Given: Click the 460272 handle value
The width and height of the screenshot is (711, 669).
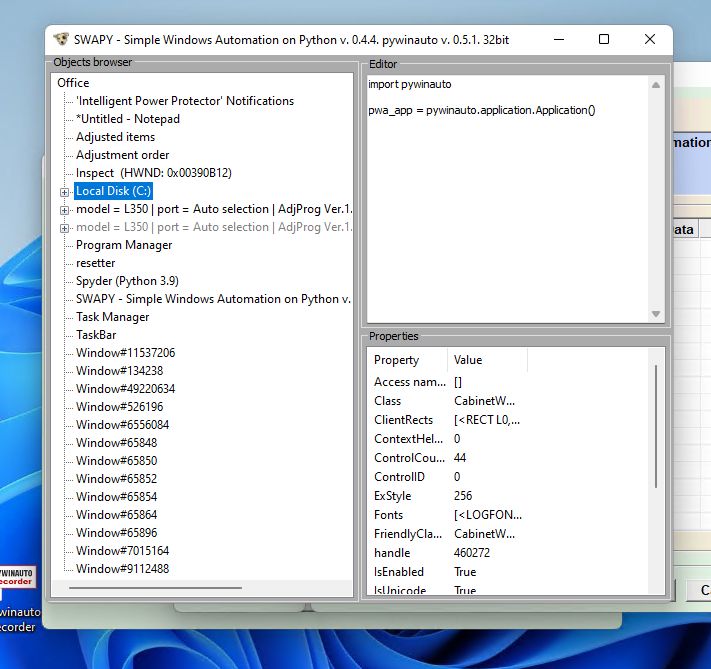Looking at the screenshot, I should pos(472,553).
